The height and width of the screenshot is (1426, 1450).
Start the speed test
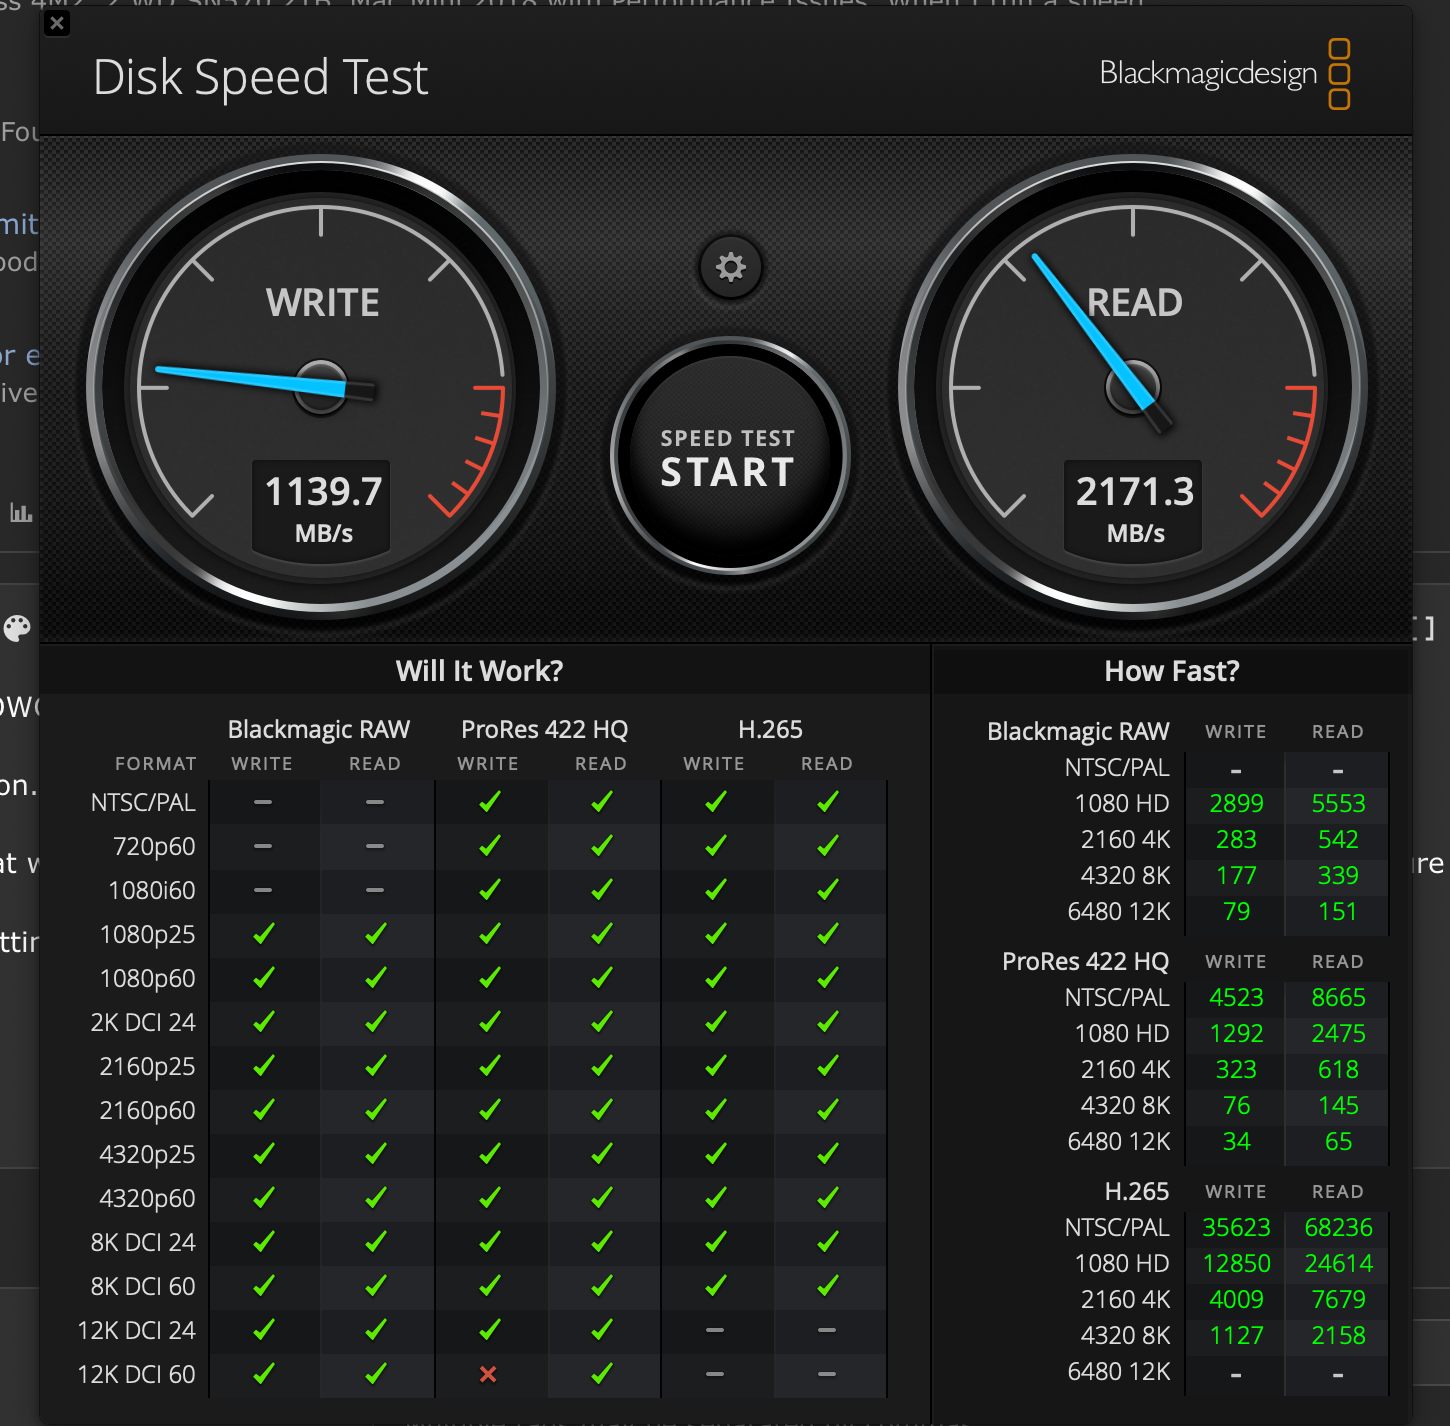click(730, 457)
